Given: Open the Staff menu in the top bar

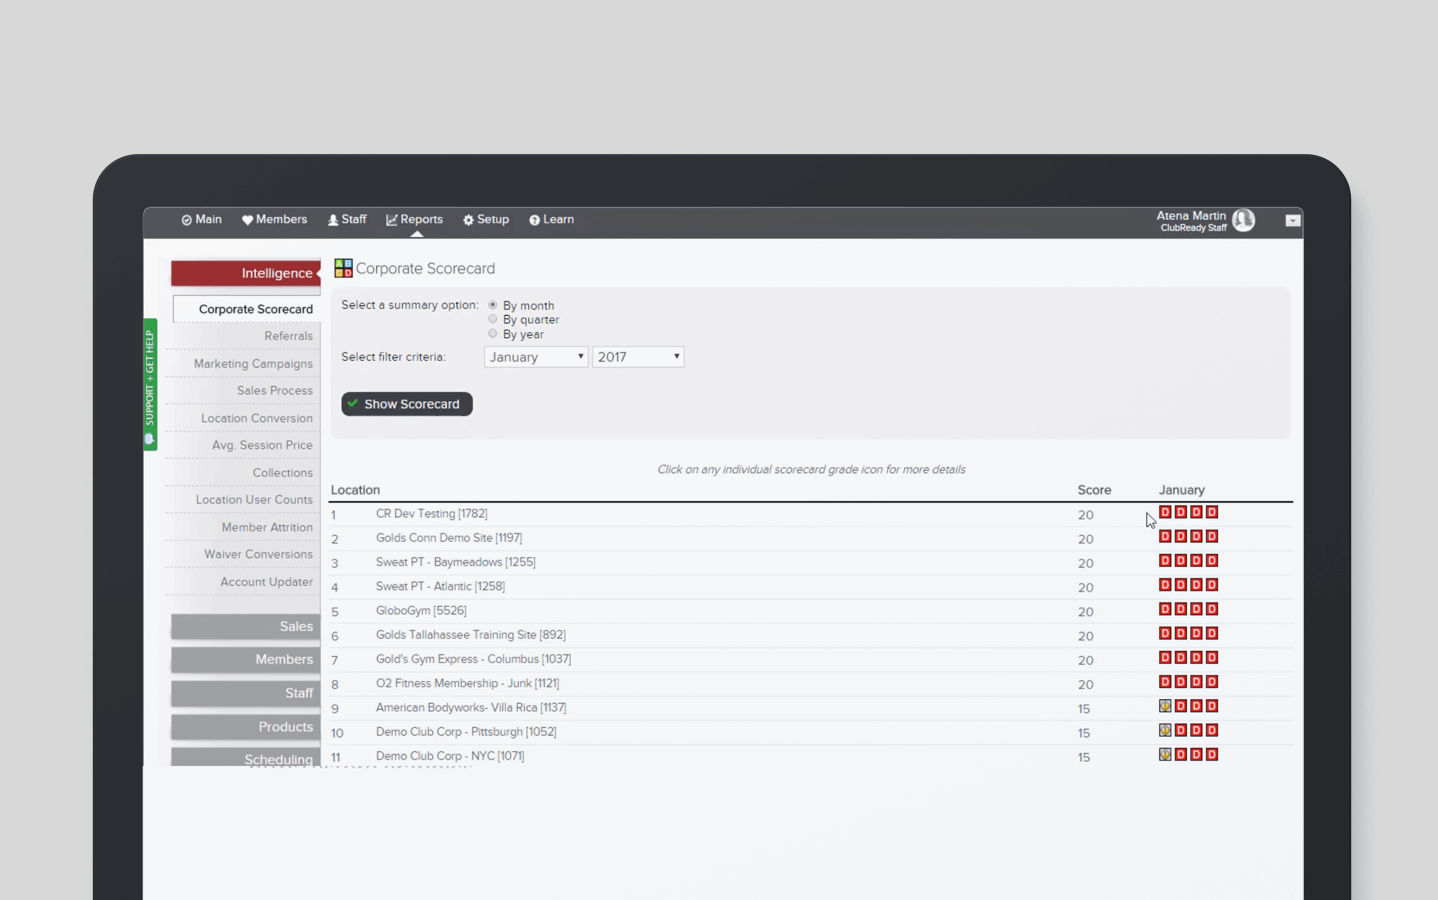Looking at the screenshot, I should point(347,220).
